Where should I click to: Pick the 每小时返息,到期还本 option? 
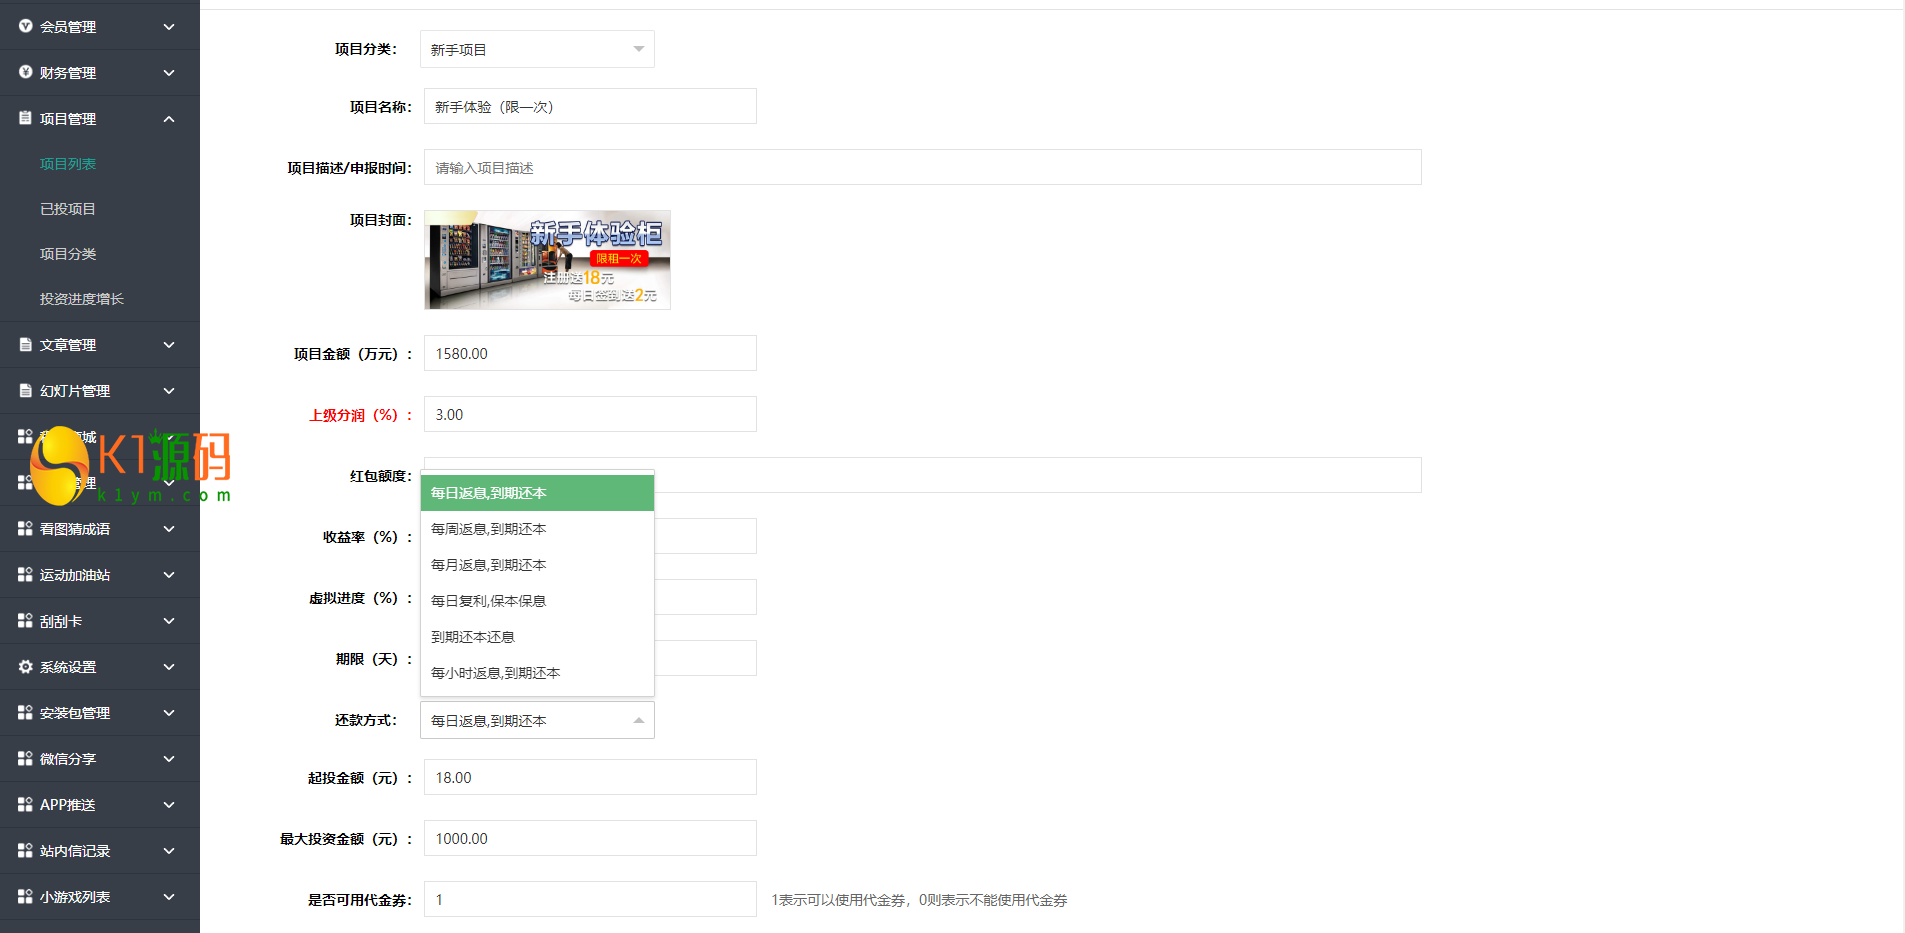(x=537, y=673)
